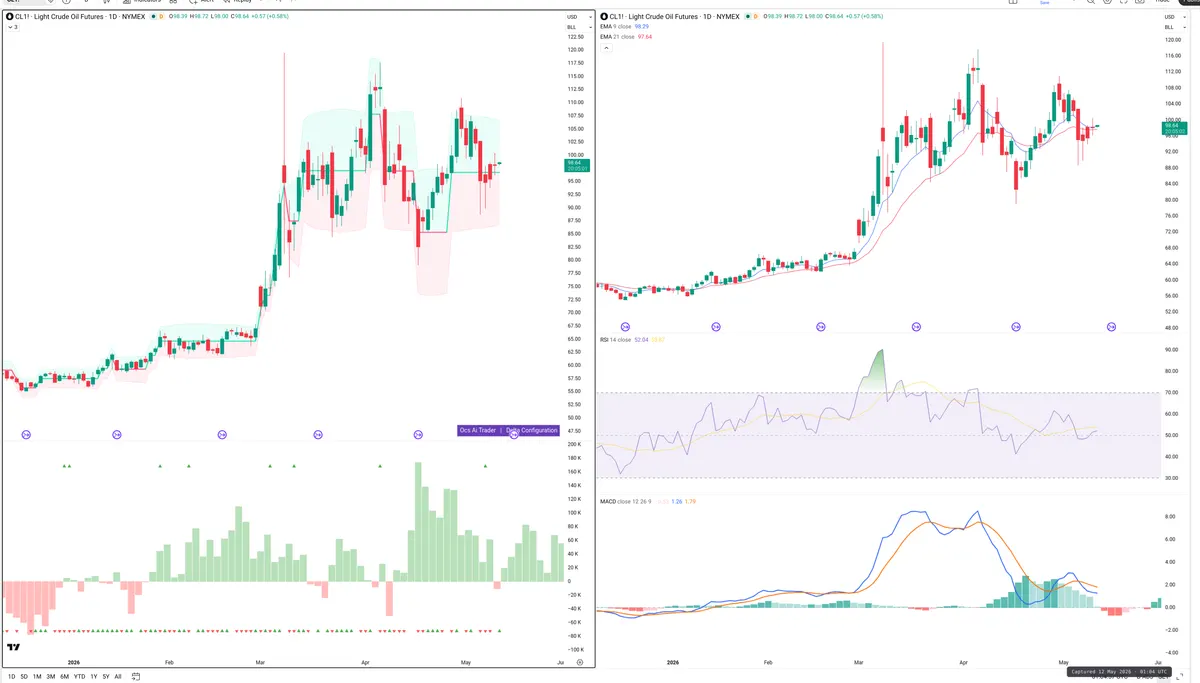
Task: Click the event marker nearest Feb on right chart
Action: (x=715, y=327)
